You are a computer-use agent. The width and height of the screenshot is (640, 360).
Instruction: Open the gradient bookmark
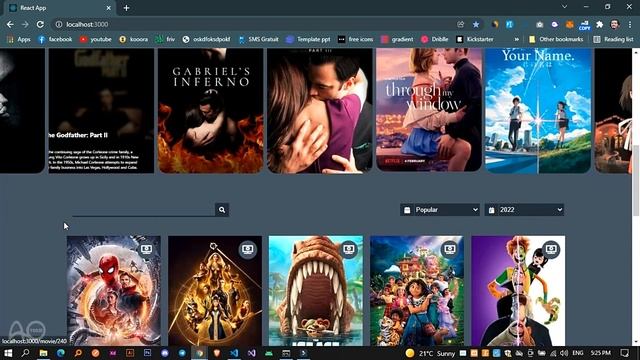(x=397, y=39)
